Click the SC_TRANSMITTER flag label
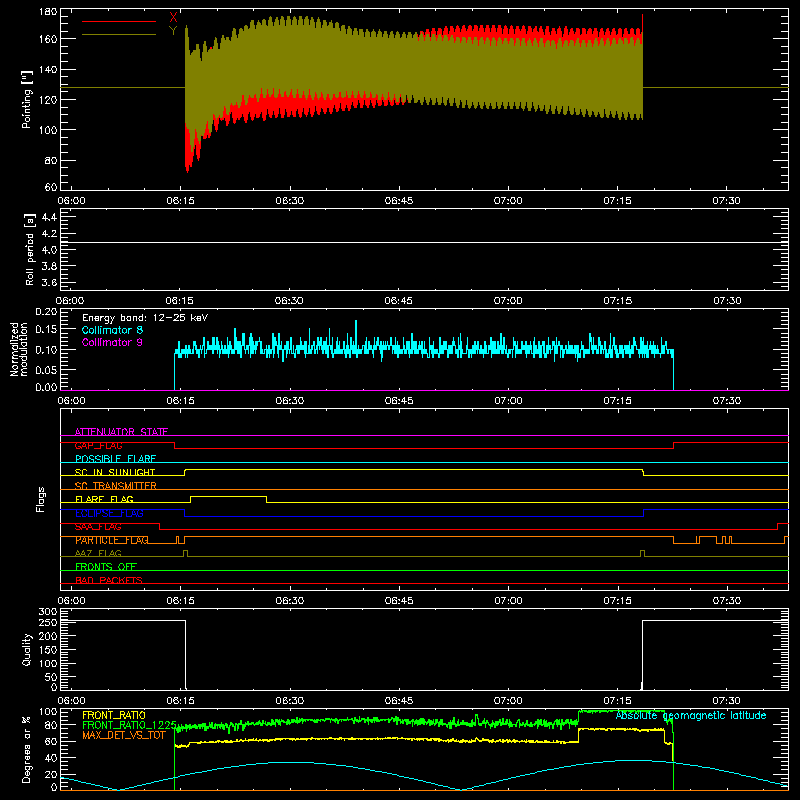This screenshot has width=800, height=800. (x=116, y=486)
